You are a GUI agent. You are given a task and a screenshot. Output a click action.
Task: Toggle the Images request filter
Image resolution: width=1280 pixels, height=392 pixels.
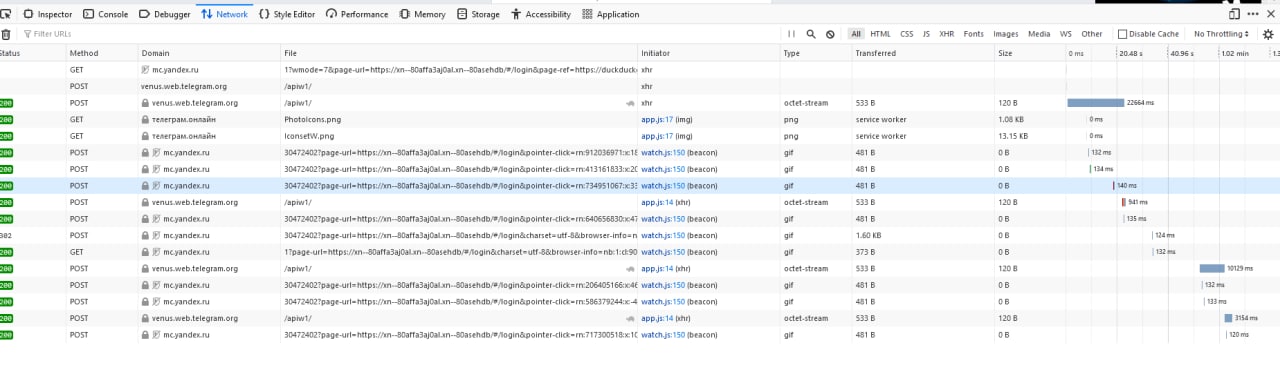(x=1006, y=34)
